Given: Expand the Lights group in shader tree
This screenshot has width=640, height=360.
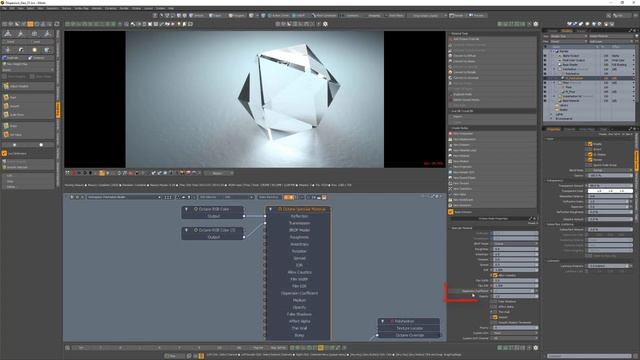Looking at the screenshot, I should point(551,114).
